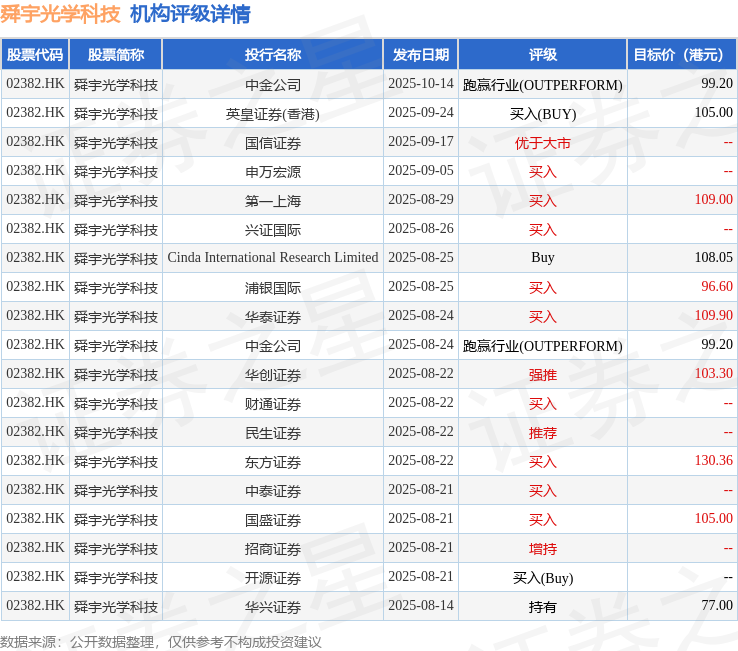Select the 民生证券 cell

click(273, 433)
